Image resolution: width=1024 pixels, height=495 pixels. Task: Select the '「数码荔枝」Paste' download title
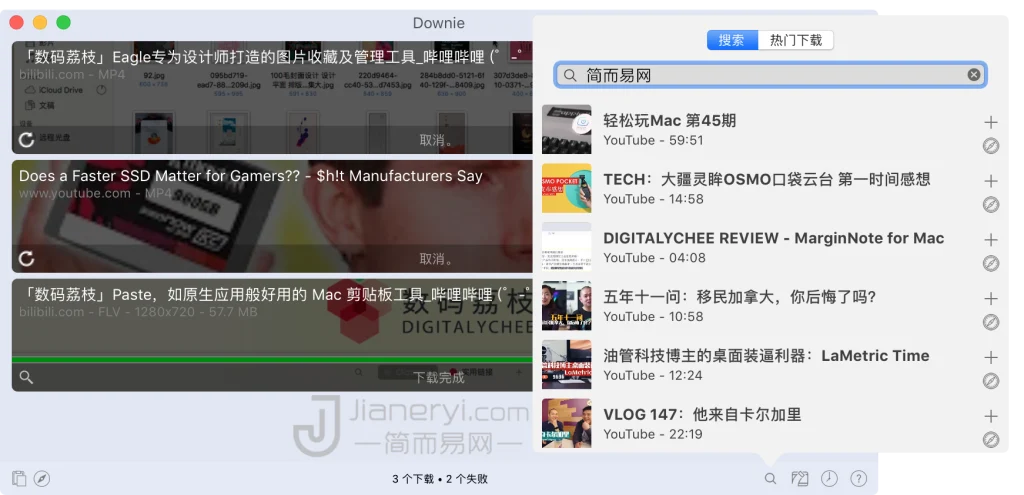(x=272, y=295)
